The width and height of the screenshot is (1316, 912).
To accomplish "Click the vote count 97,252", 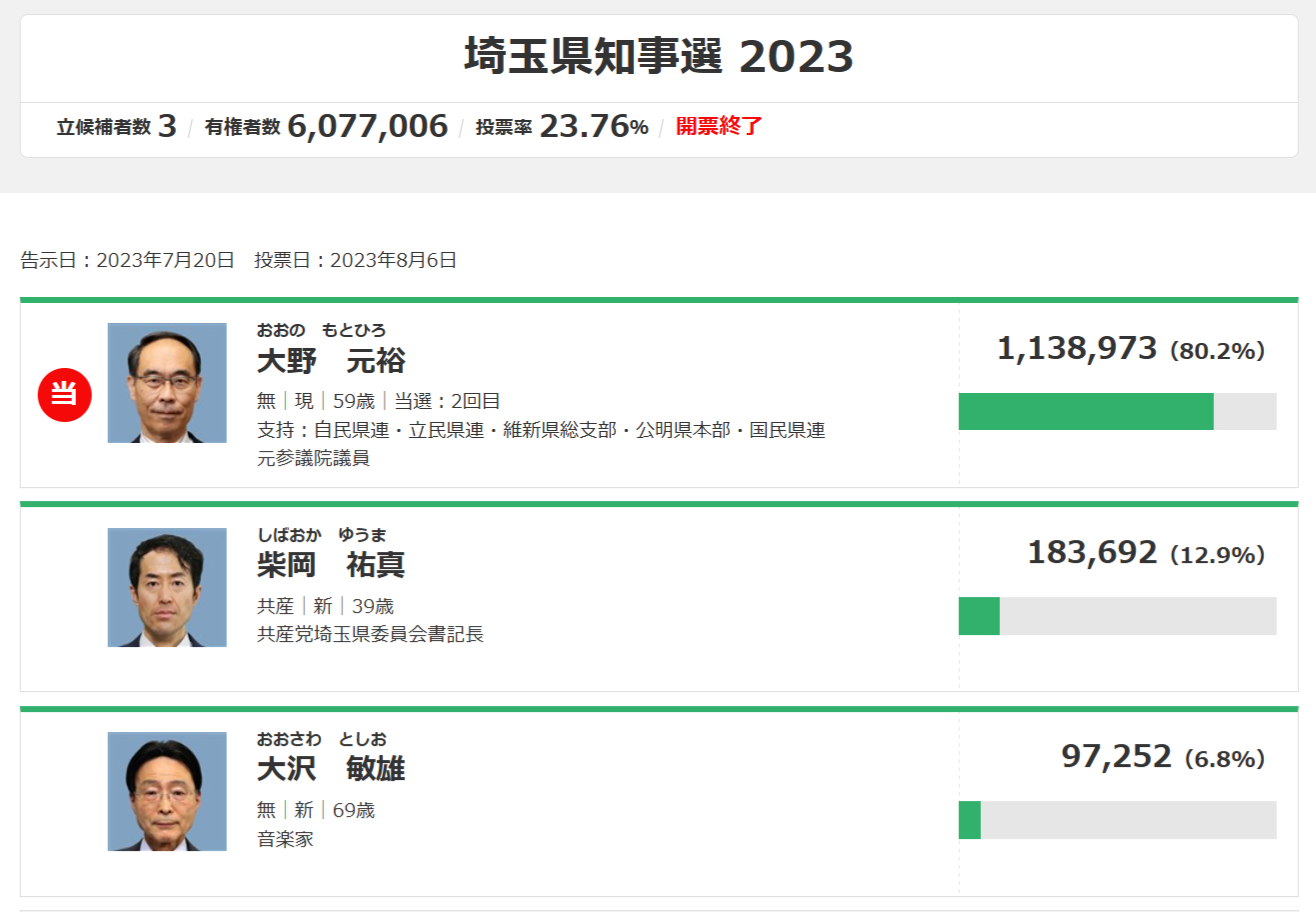I will click(1116, 756).
